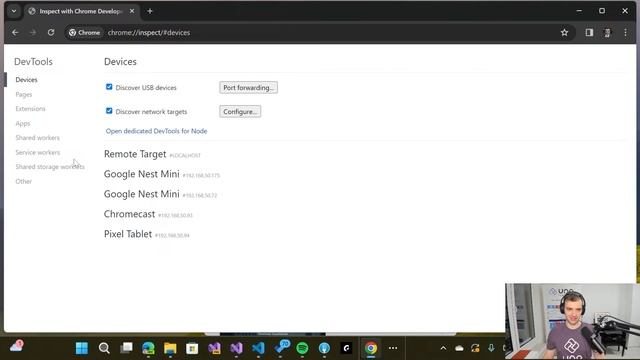This screenshot has width=640, height=360.
Task: Open a new tab with the plus icon
Action: pyautogui.click(x=150, y=11)
